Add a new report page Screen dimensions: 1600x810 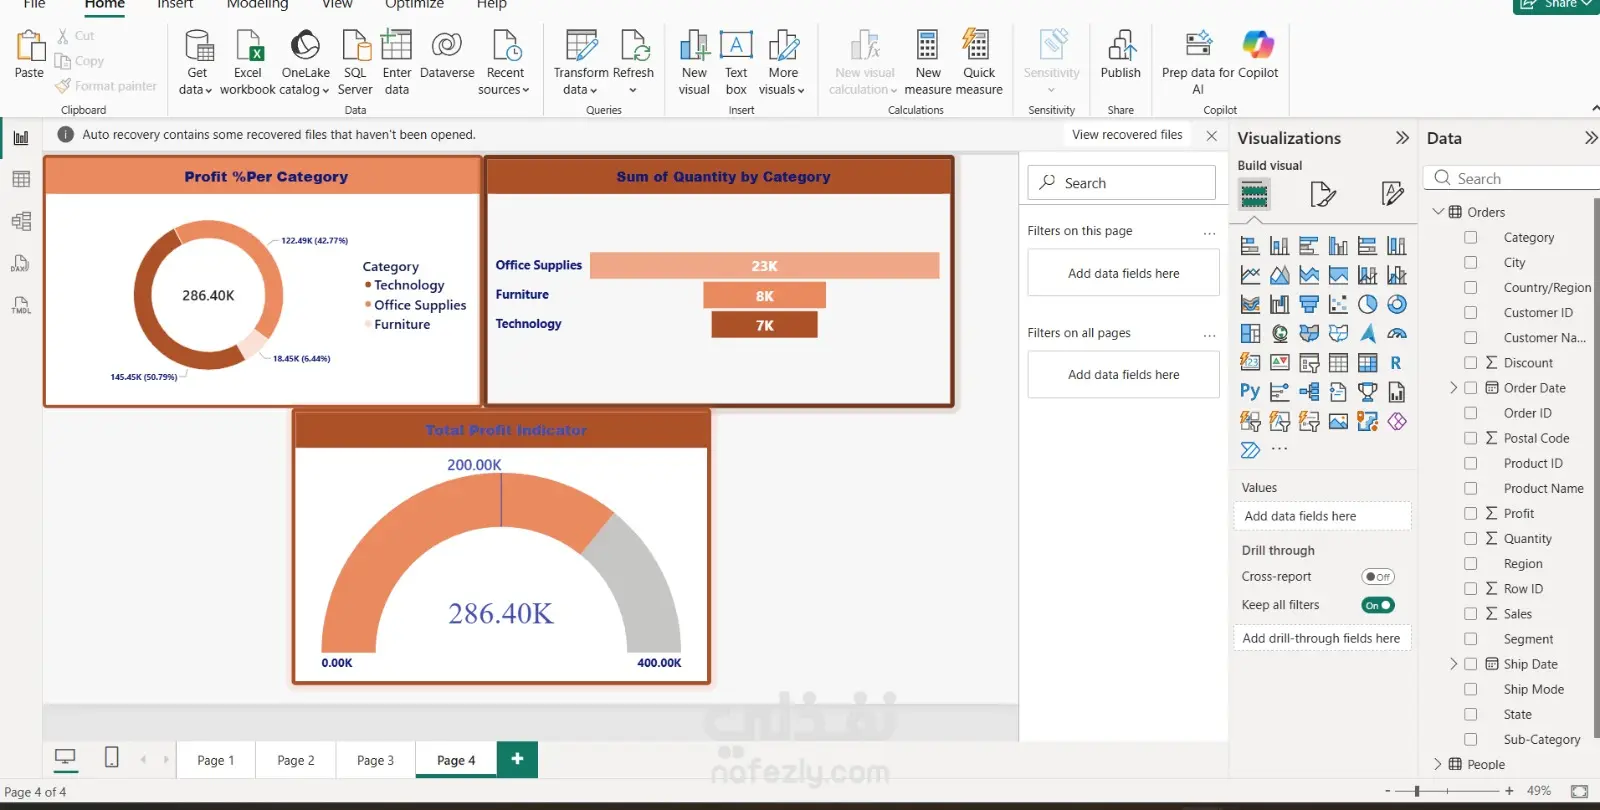pyautogui.click(x=517, y=759)
